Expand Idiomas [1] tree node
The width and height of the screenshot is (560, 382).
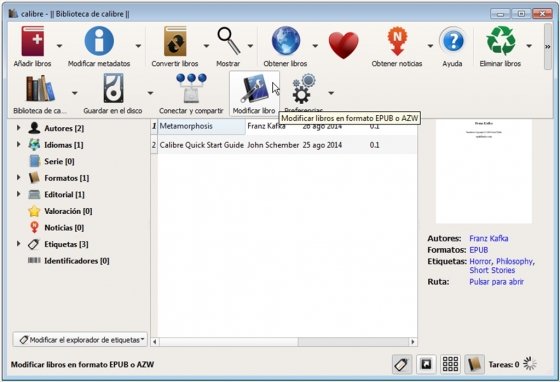click(x=19, y=144)
